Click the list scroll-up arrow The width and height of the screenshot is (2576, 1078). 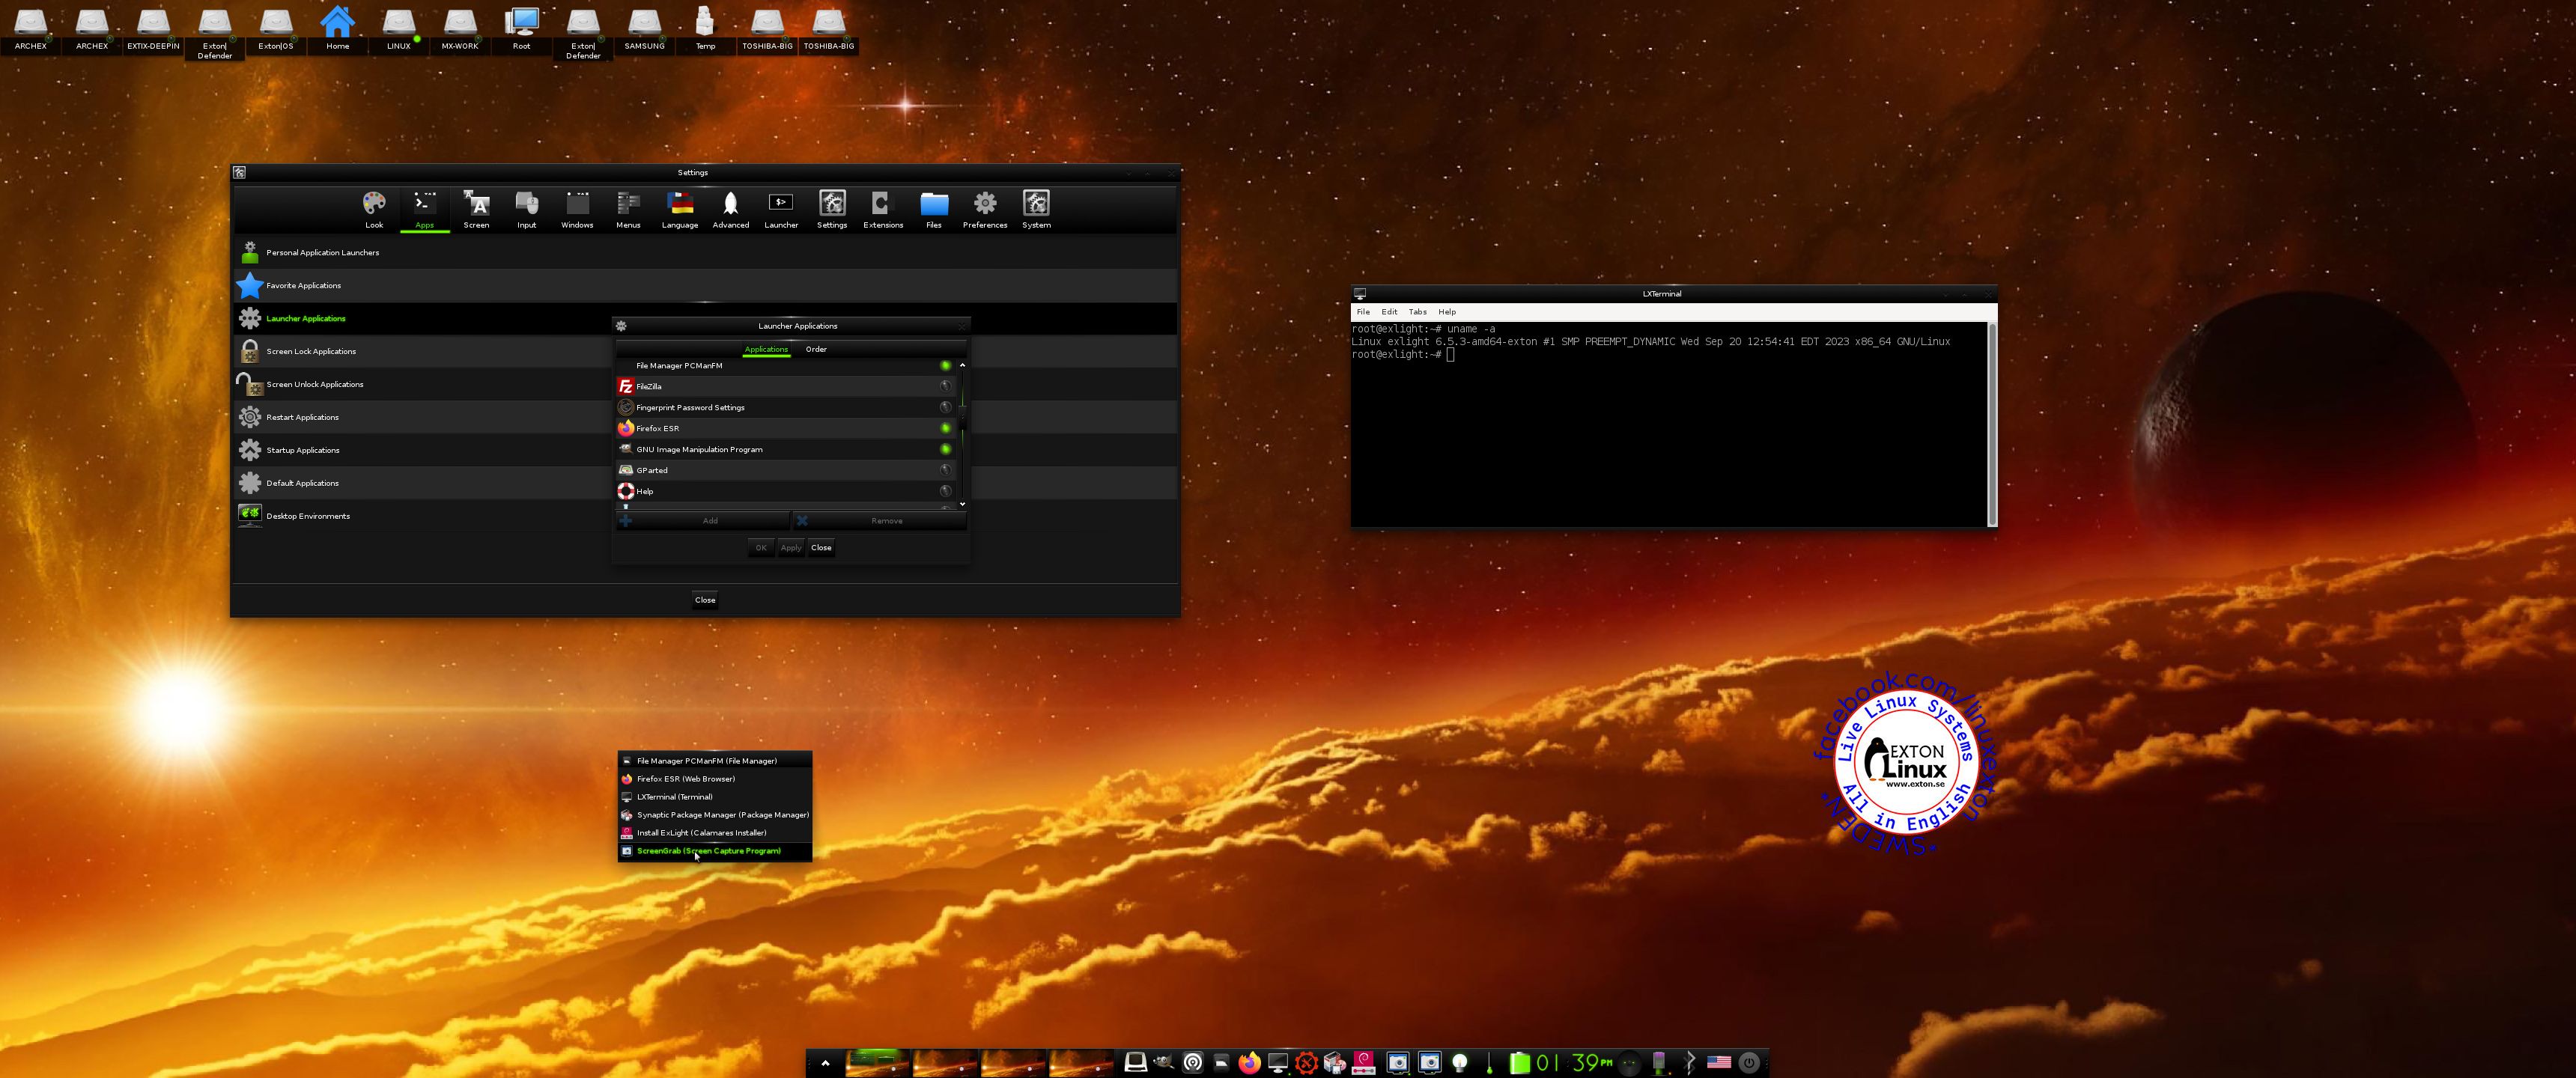point(963,365)
